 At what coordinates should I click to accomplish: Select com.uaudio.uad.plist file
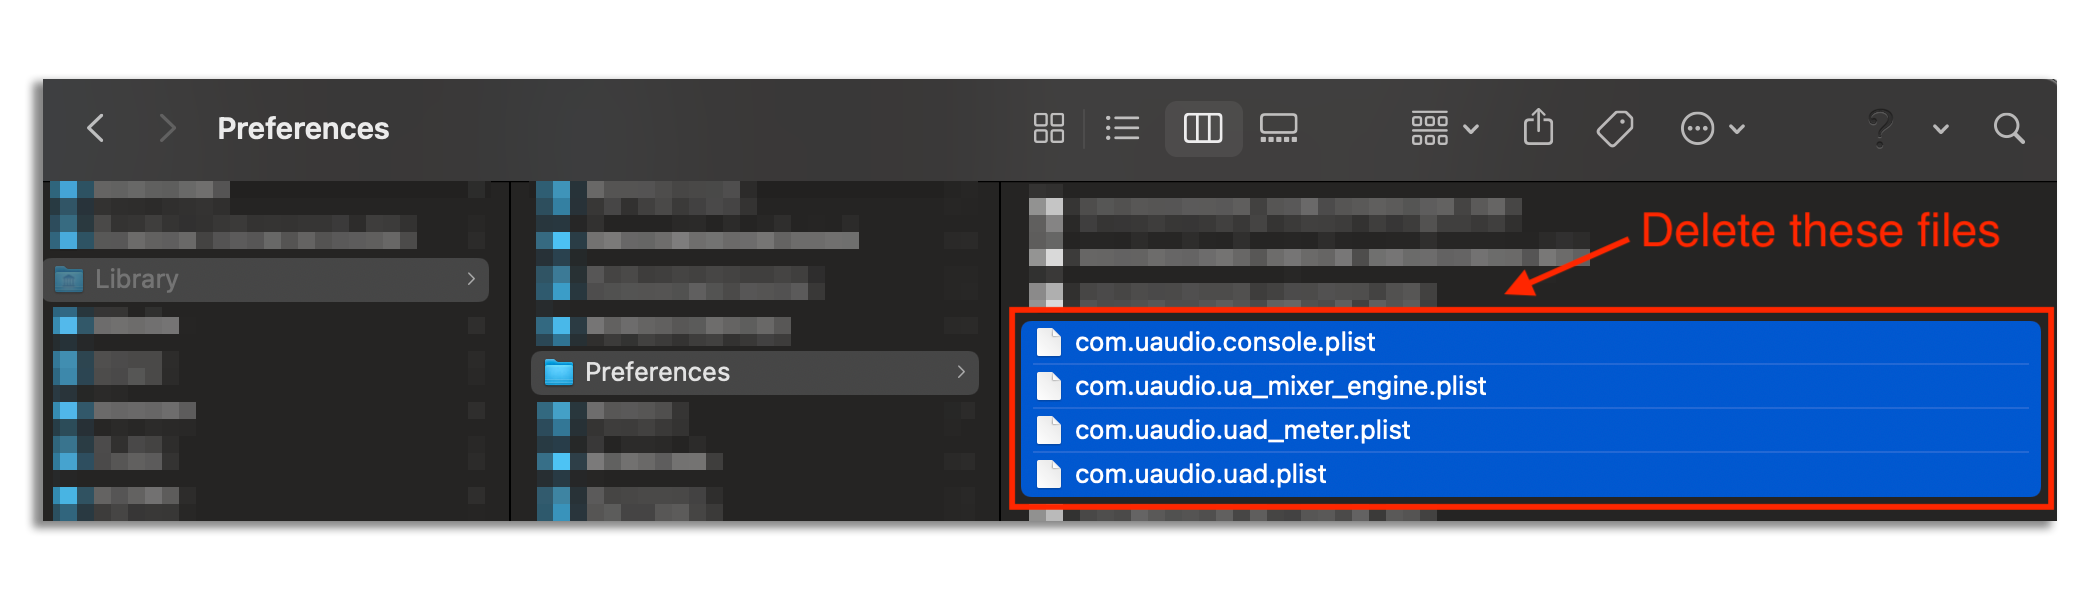pyautogui.click(x=1528, y=474)
